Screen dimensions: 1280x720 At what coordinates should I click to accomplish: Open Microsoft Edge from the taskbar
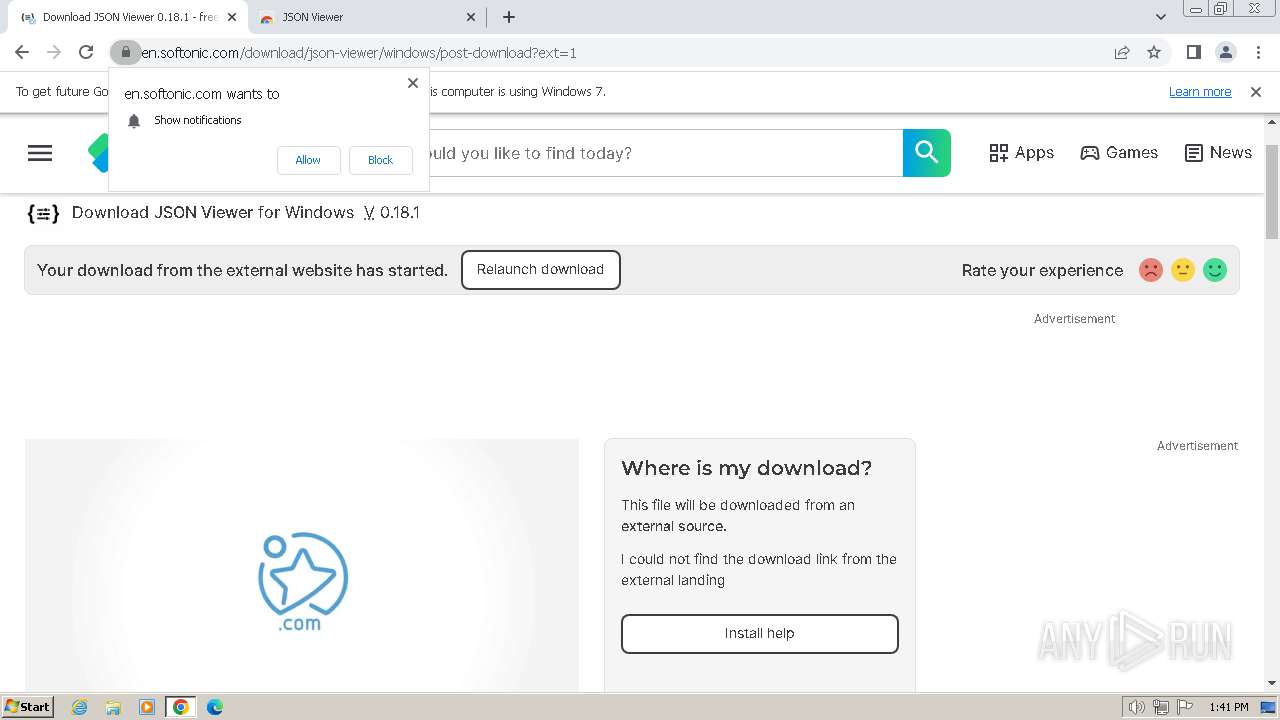click(x=214, y=707)
